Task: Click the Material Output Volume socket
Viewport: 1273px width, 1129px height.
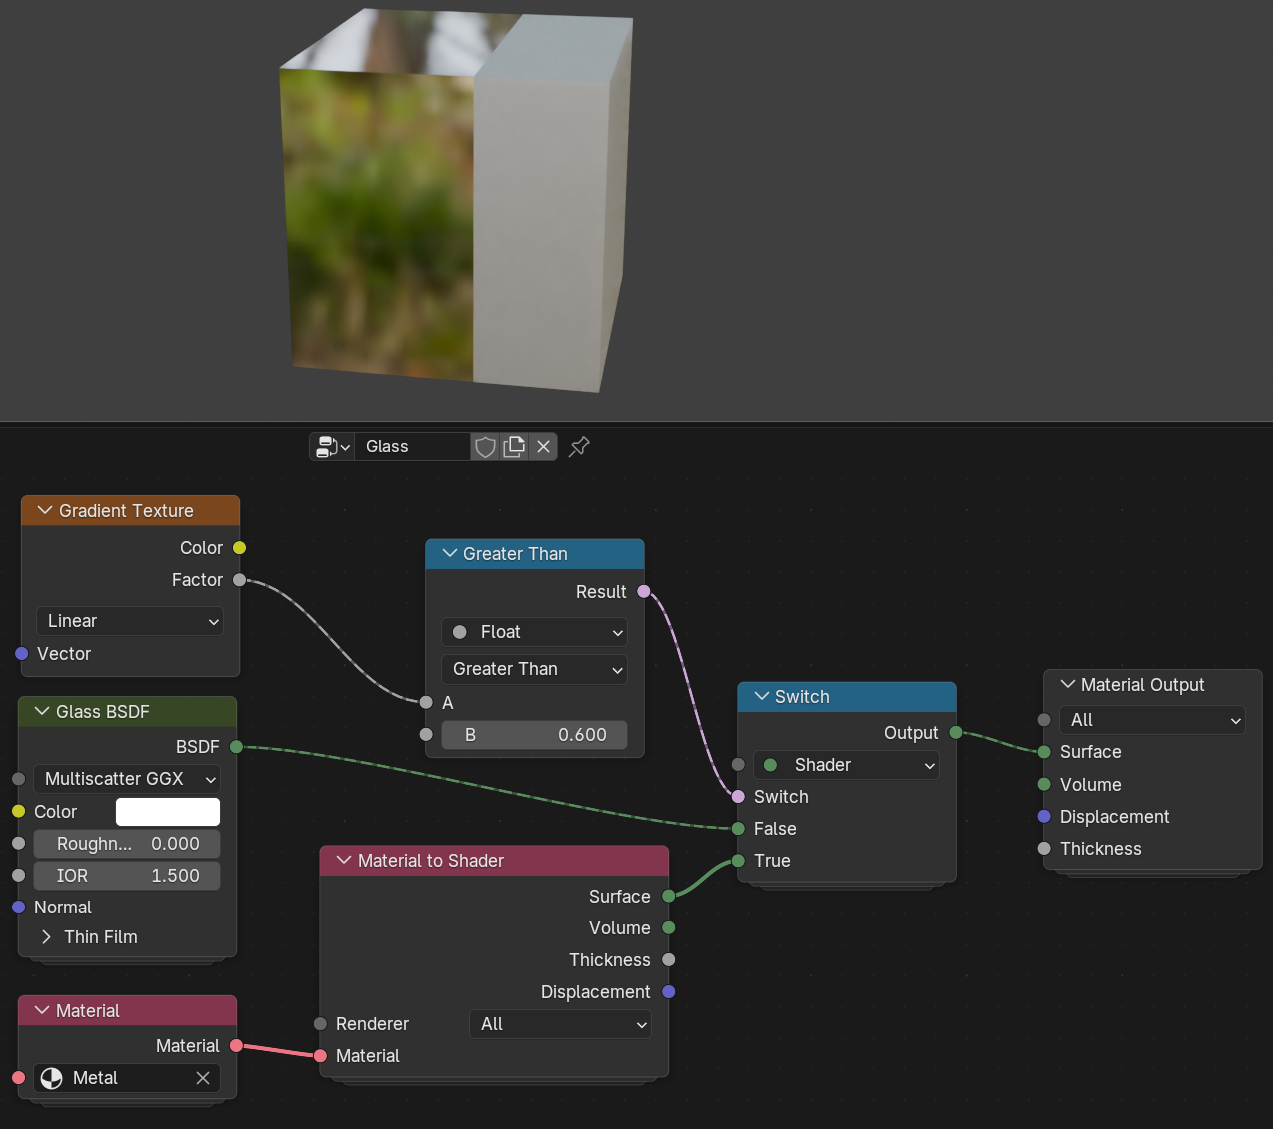Action: click(x=1044, y=784)
